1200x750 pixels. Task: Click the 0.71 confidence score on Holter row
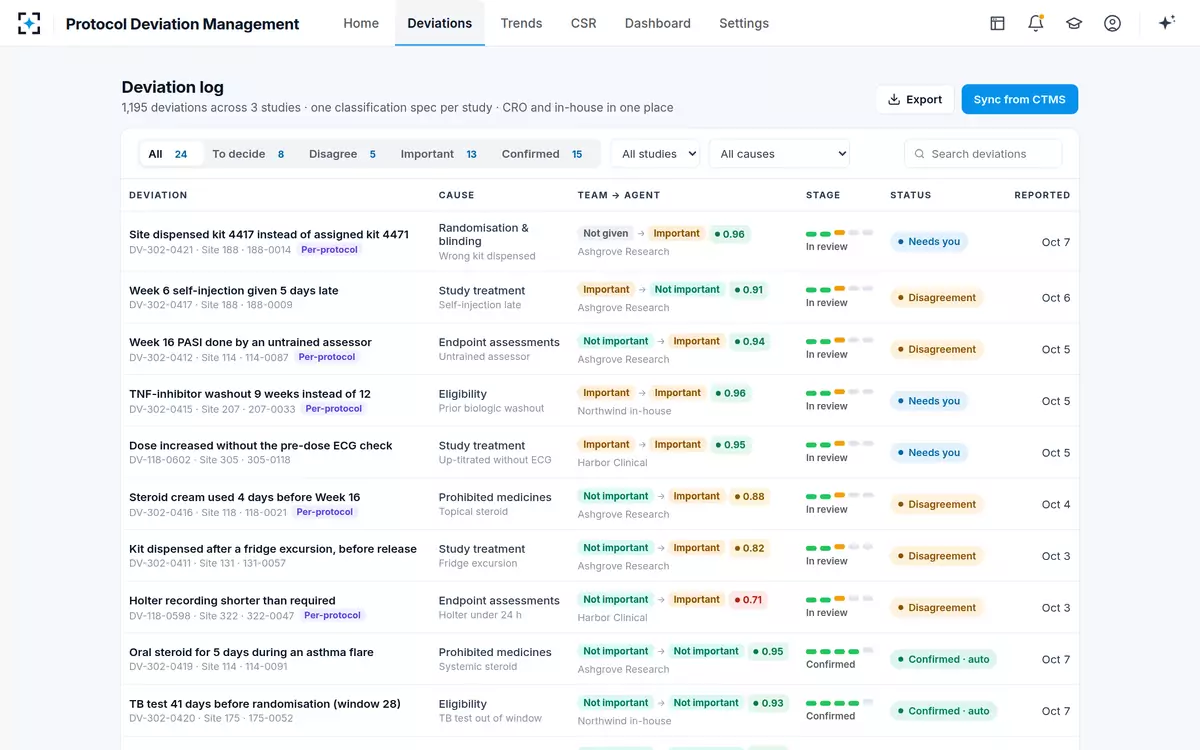(x=748, y=600)
